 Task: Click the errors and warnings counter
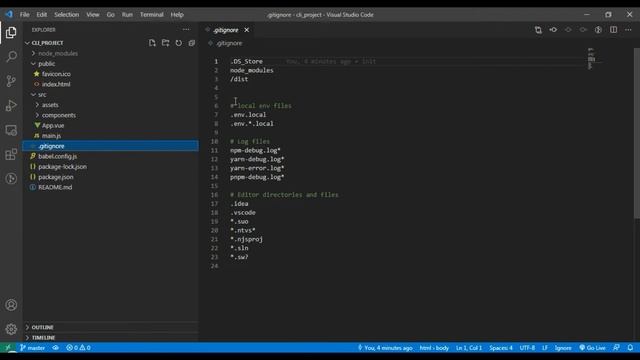78,348
